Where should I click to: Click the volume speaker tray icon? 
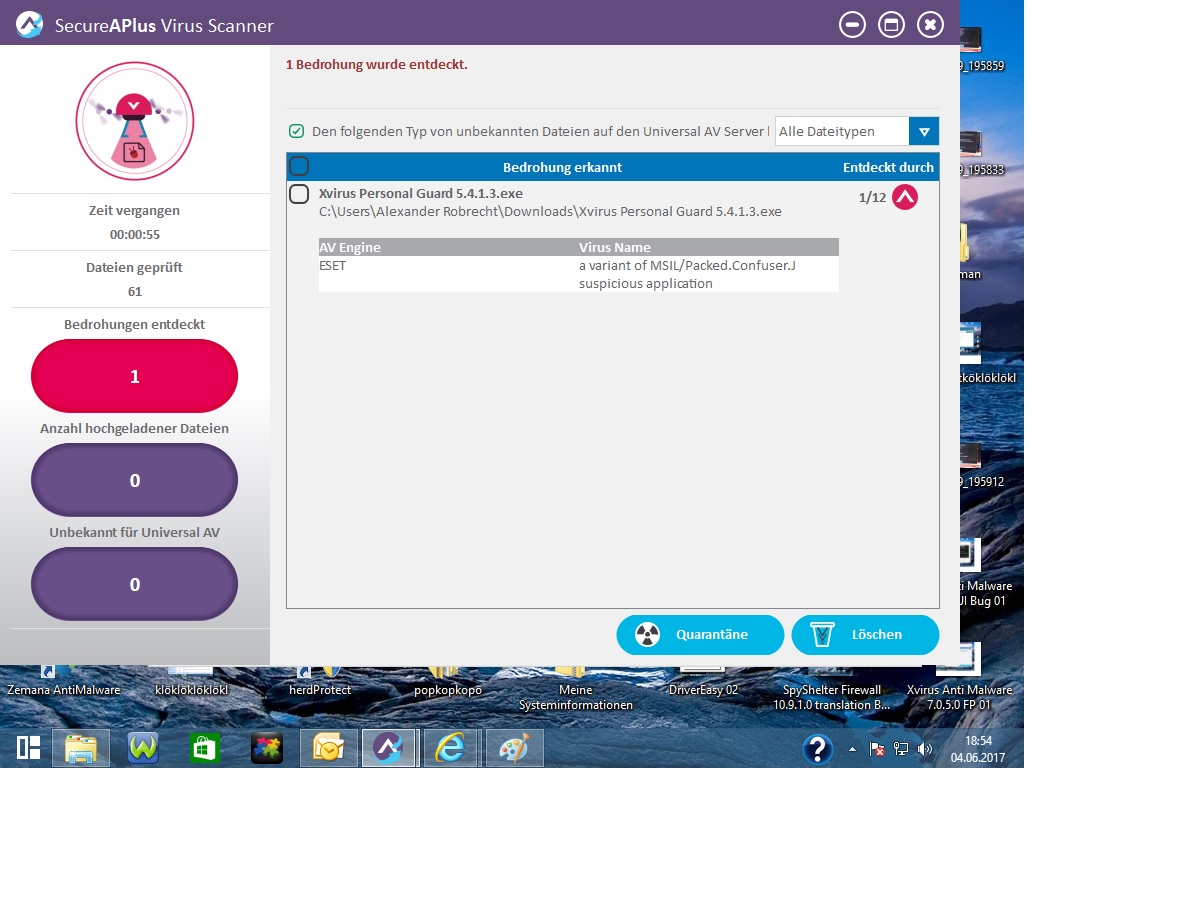point(924,749)
